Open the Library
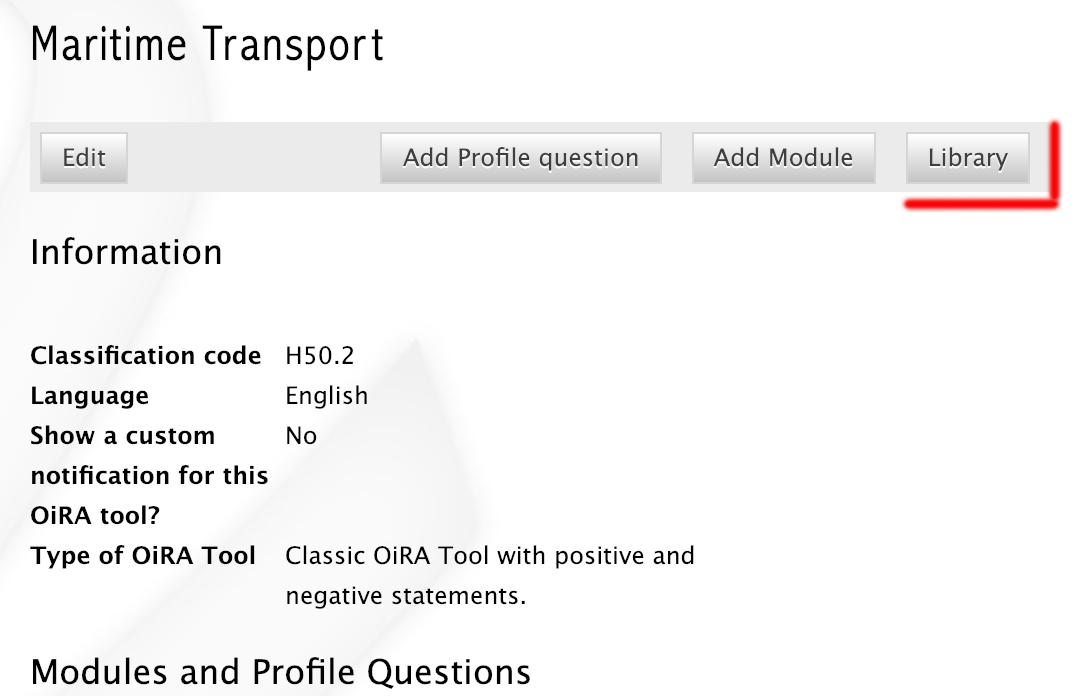Image resolution: width=1076 pixels, height=696 pixels. tap(967, 158)
